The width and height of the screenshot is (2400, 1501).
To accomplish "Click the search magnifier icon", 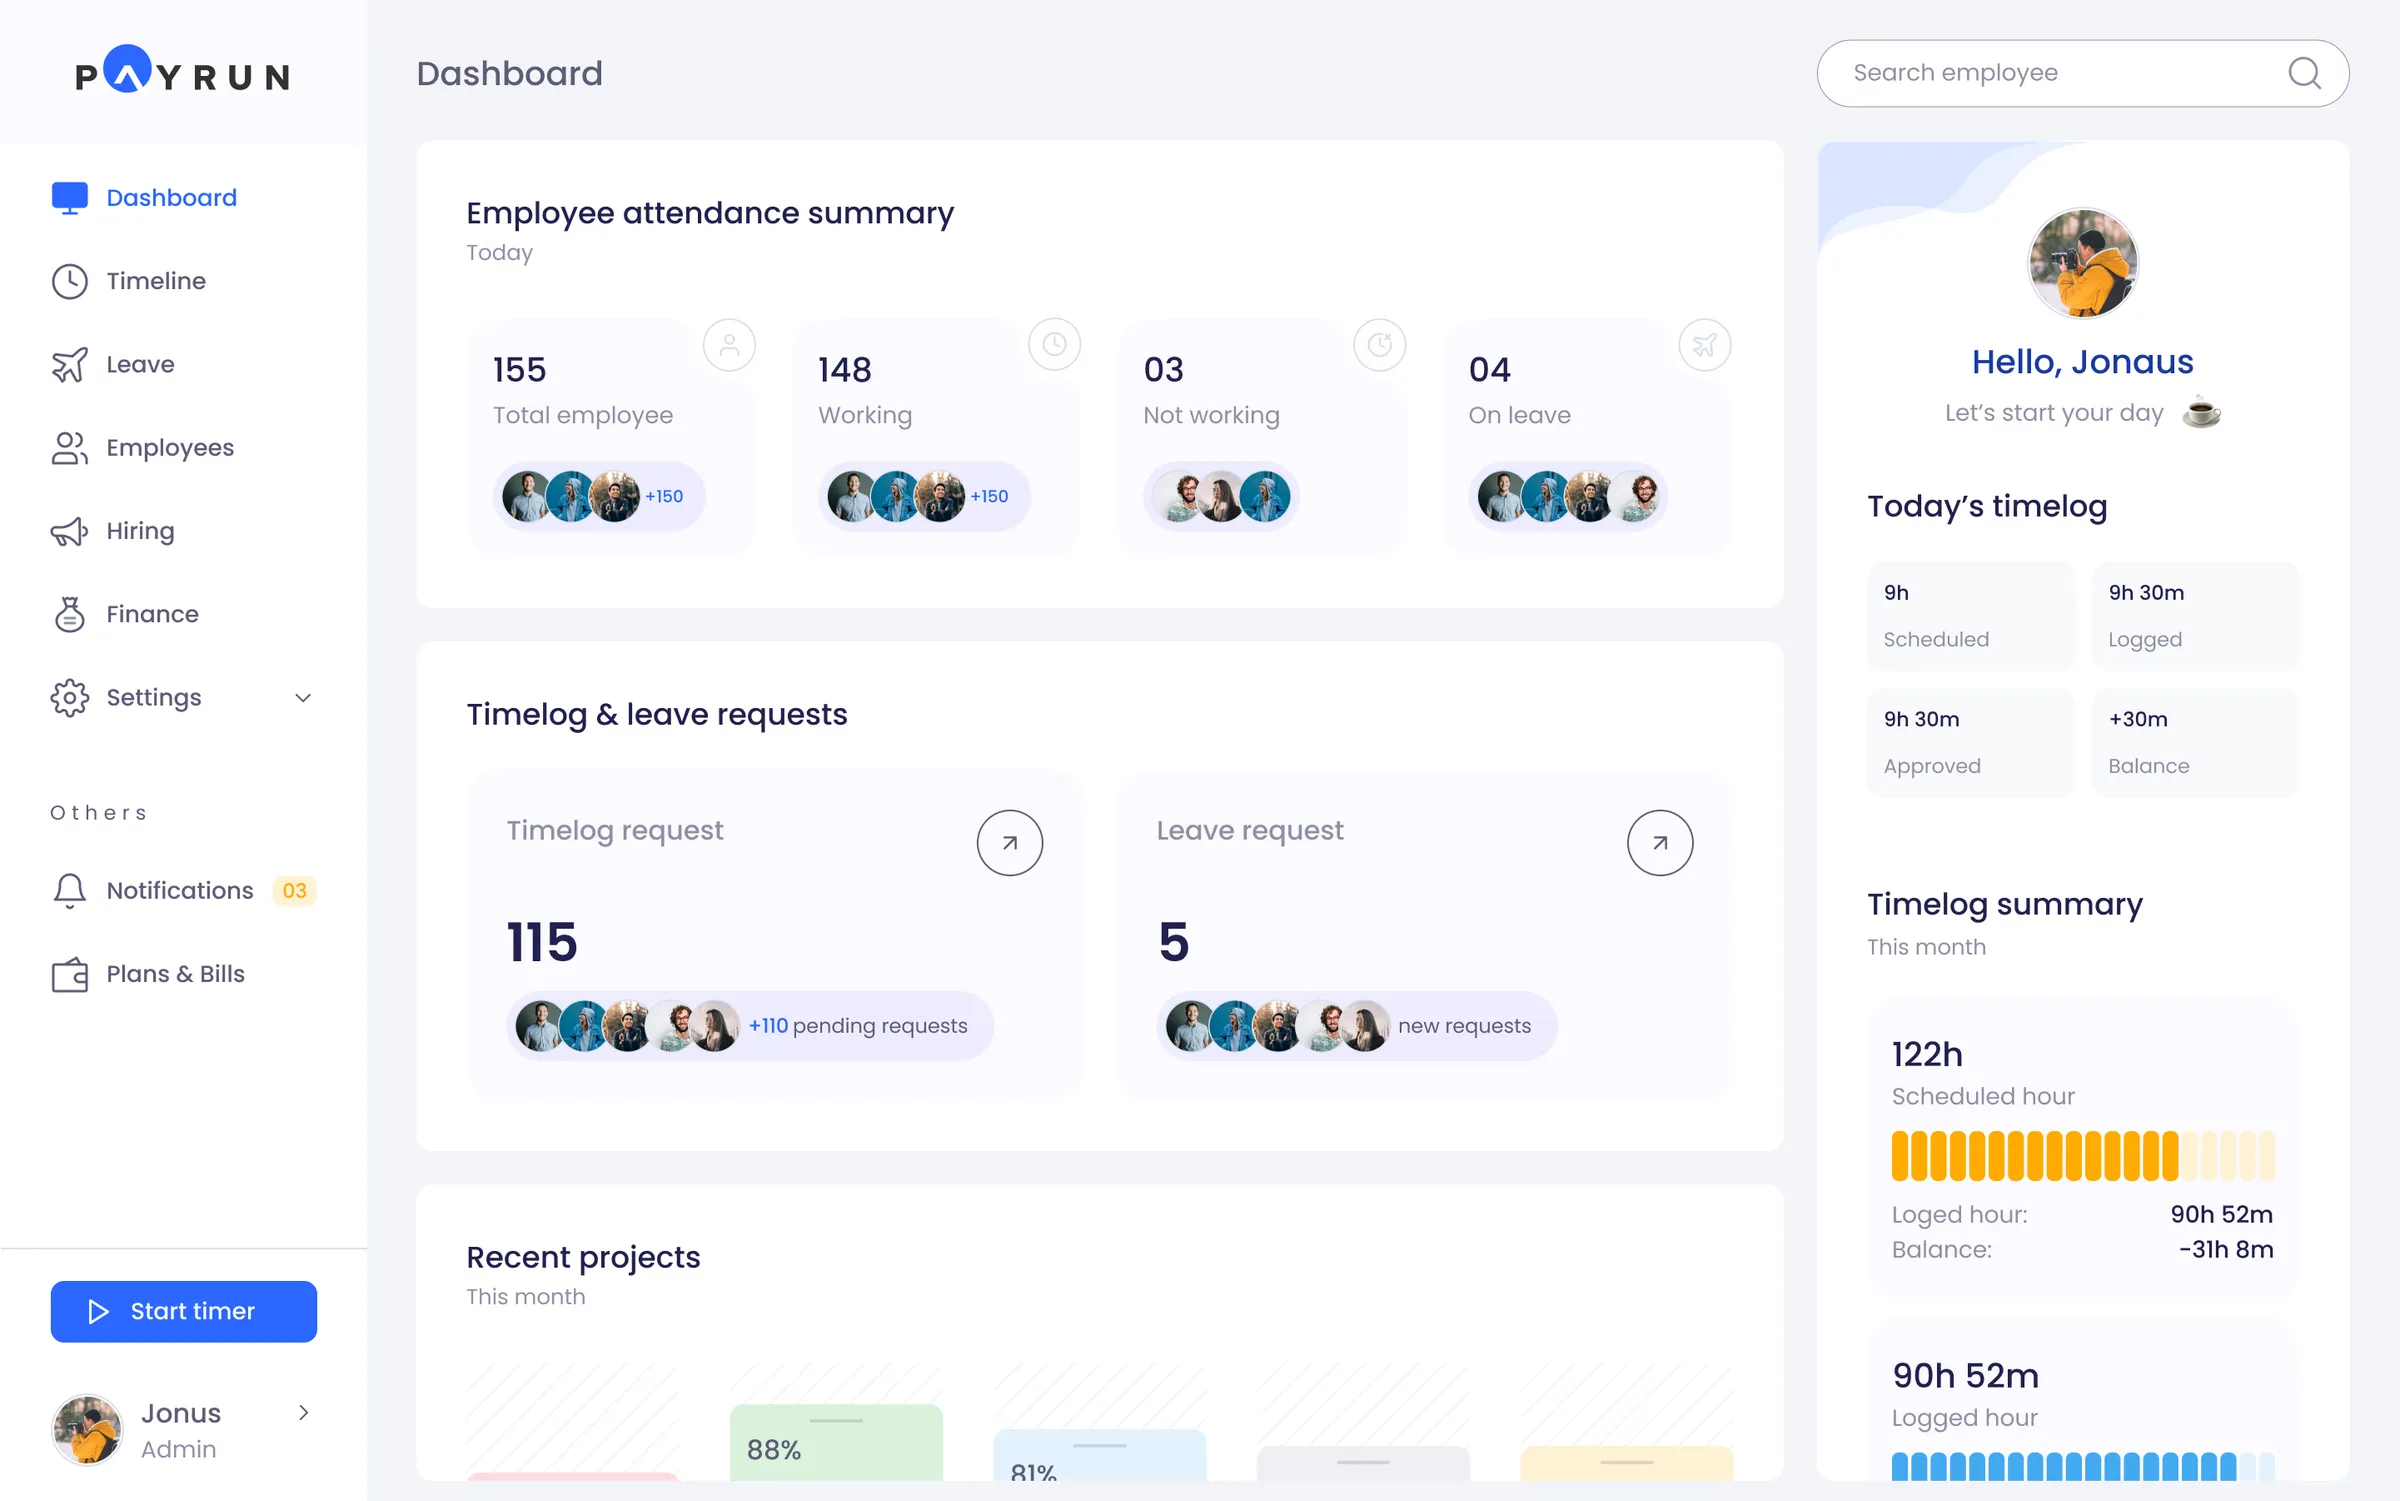I will click(2305, 73).
